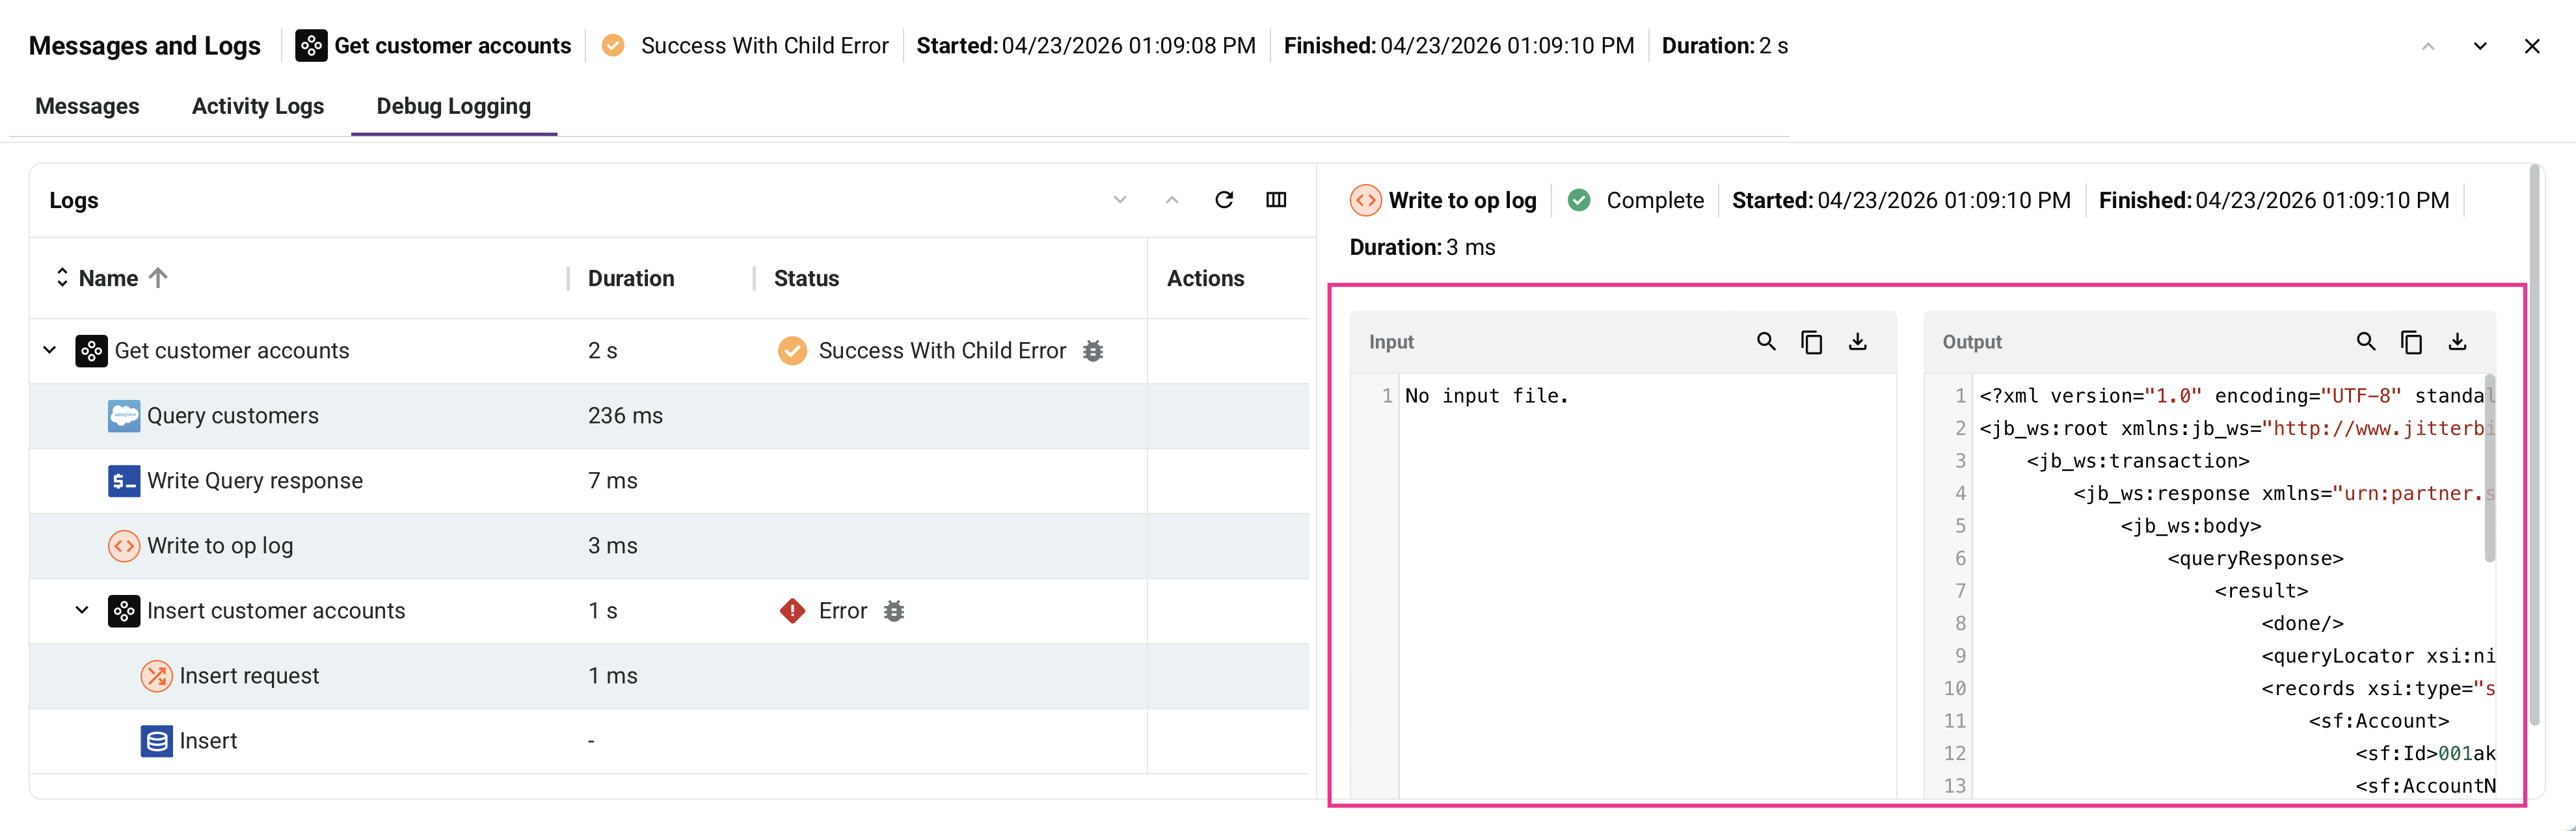Click the debug icon beside Success With Child Error
The image size is (2576, 831).
coord(1093,350)
